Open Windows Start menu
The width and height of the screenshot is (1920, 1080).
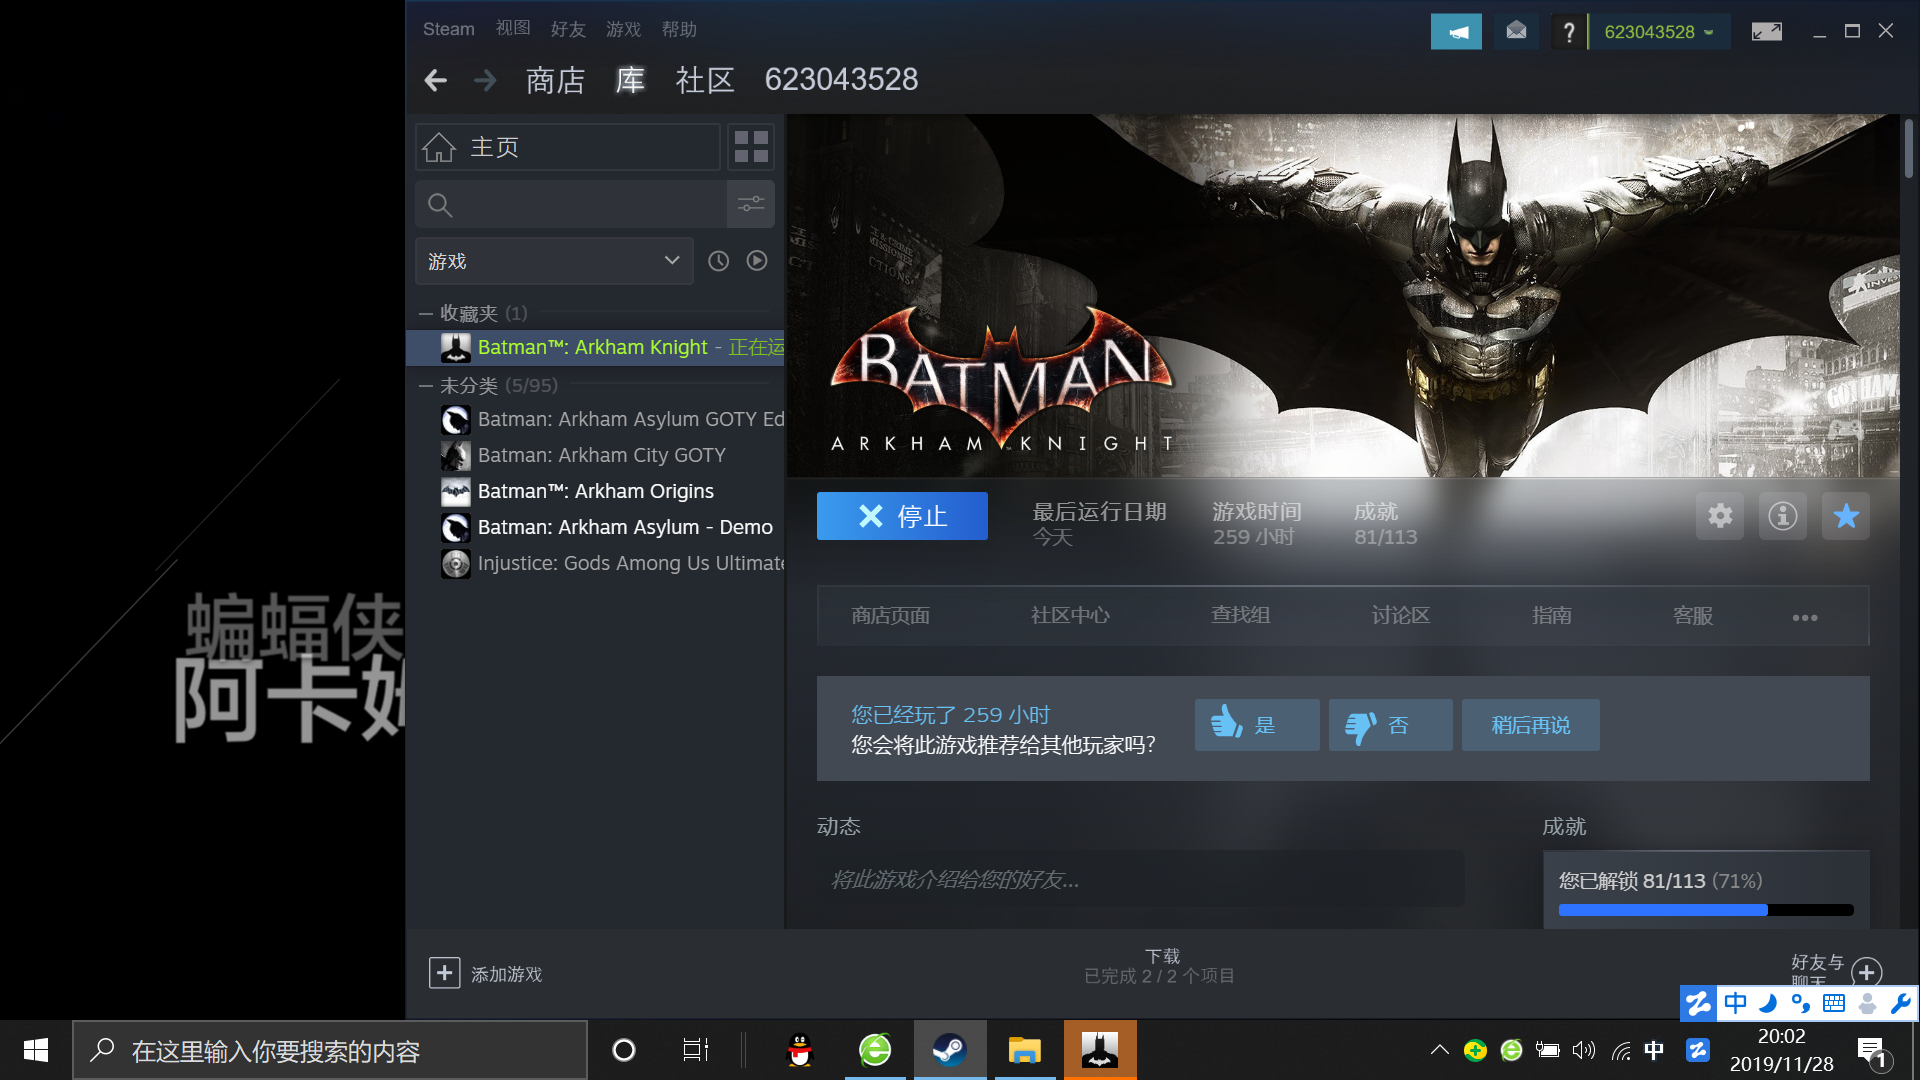(x=36, y=1050)
